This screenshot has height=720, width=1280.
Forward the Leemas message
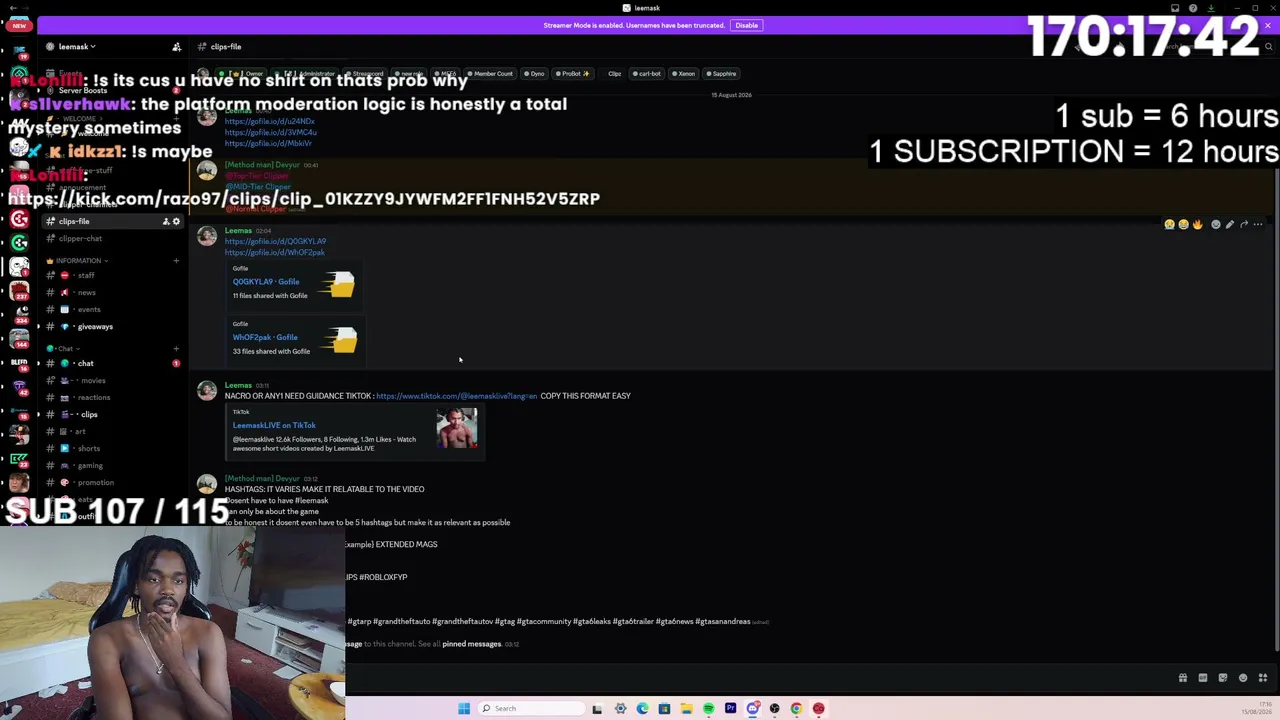1244,225
